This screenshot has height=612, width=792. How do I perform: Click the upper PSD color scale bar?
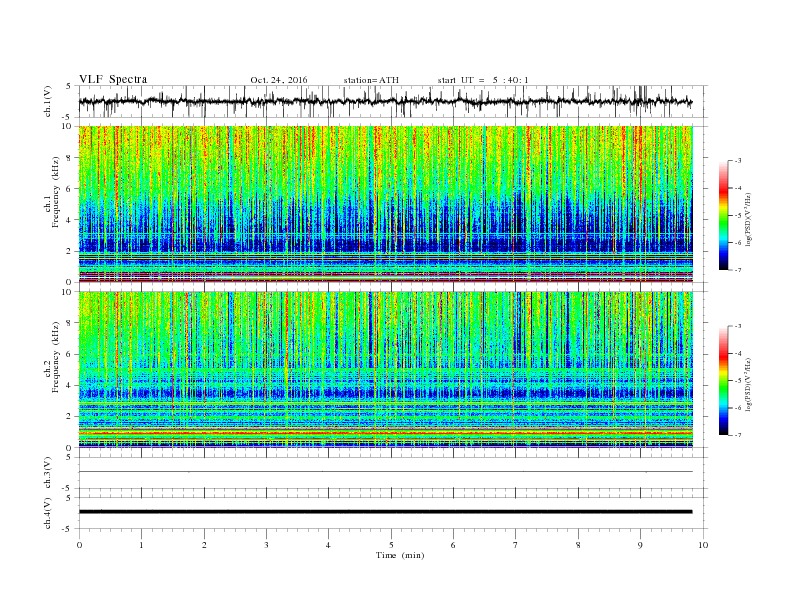click(x=723, y=215)
